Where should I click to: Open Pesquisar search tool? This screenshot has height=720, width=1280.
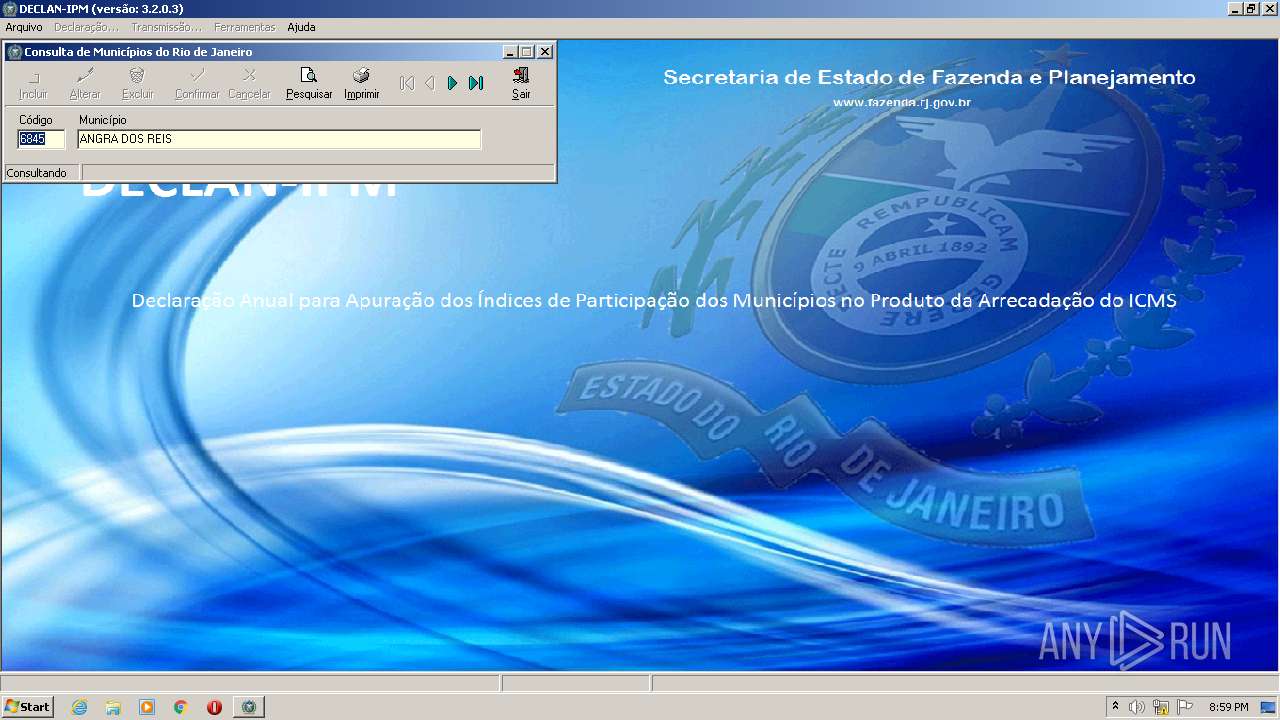[x=309, y=84]
